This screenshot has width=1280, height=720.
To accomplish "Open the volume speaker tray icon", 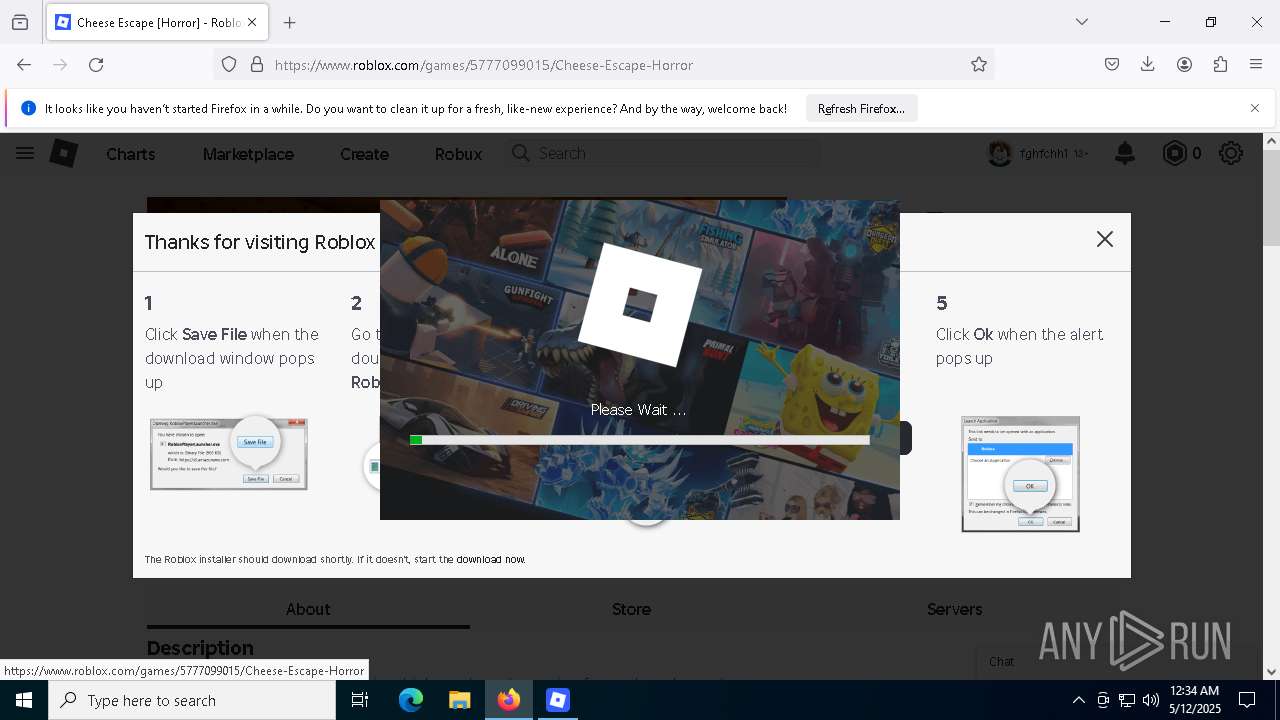I will (1151, 700).
